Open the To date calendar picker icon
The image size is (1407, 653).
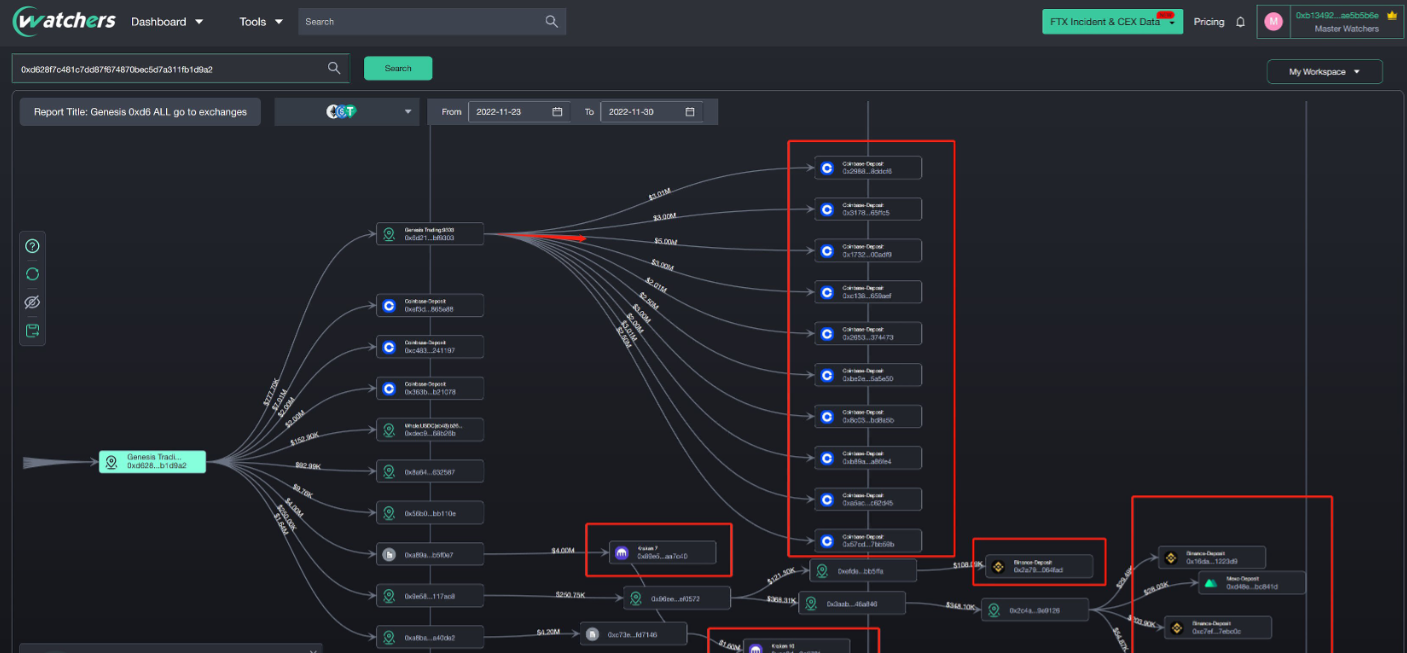[x=690, y=112]
